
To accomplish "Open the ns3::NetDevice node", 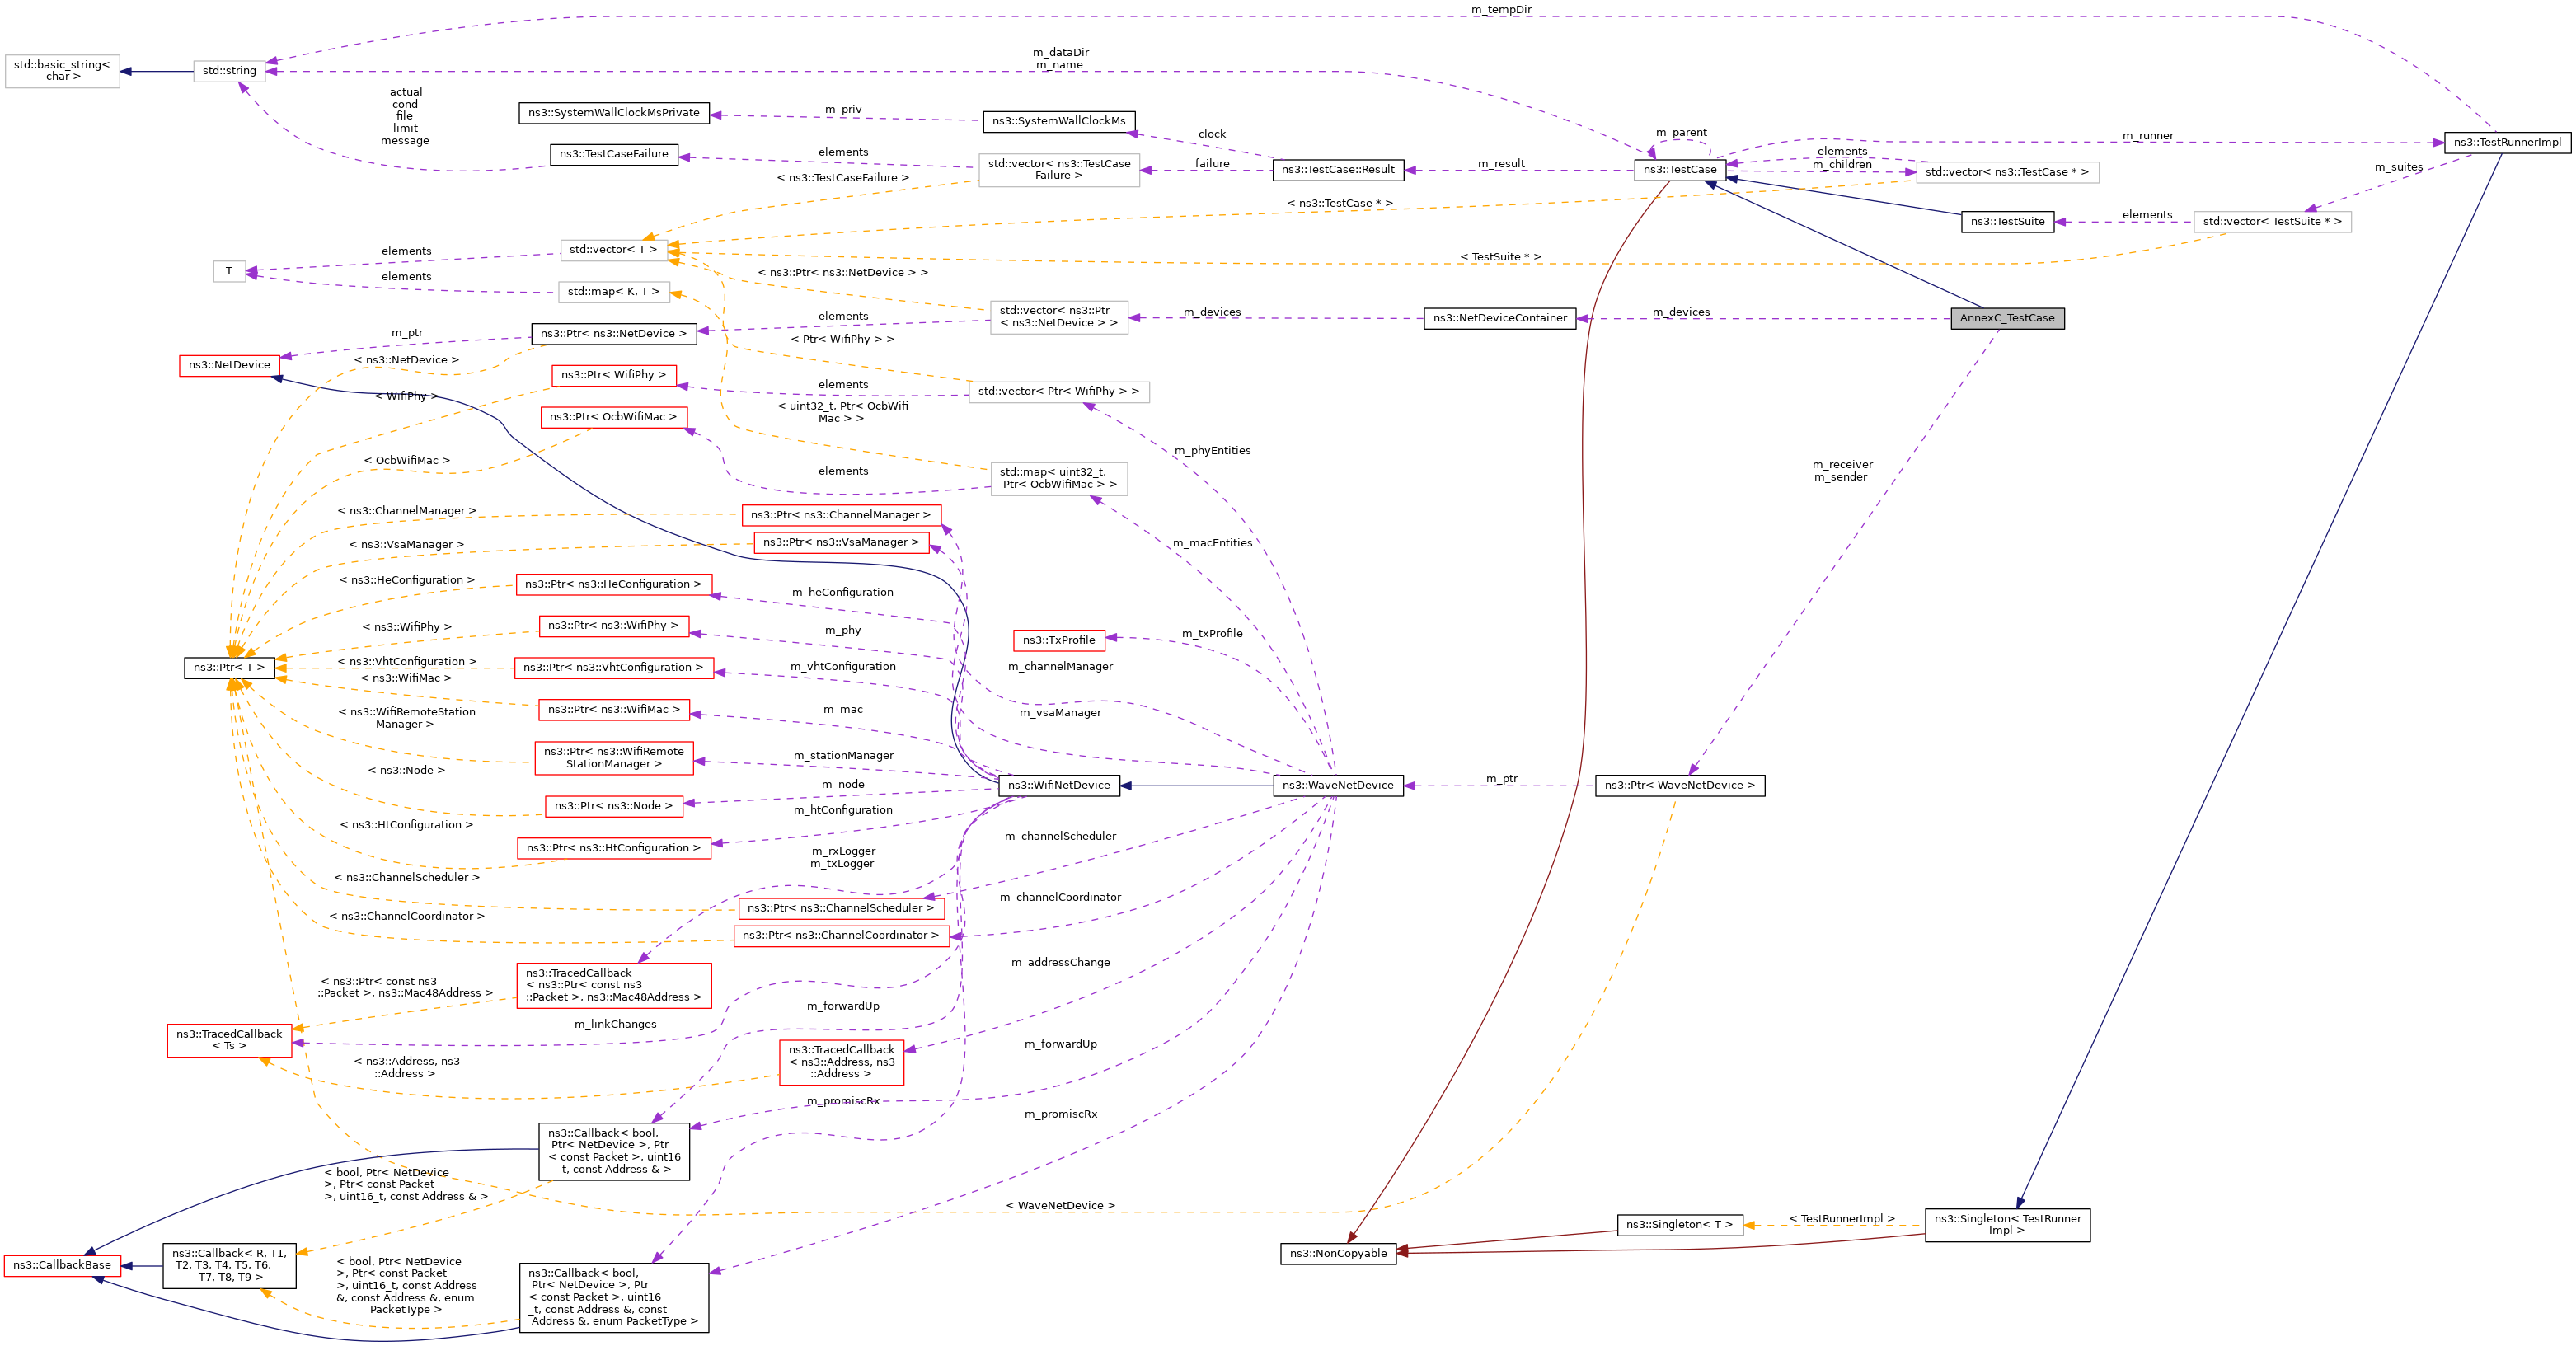I will [229, 366].
